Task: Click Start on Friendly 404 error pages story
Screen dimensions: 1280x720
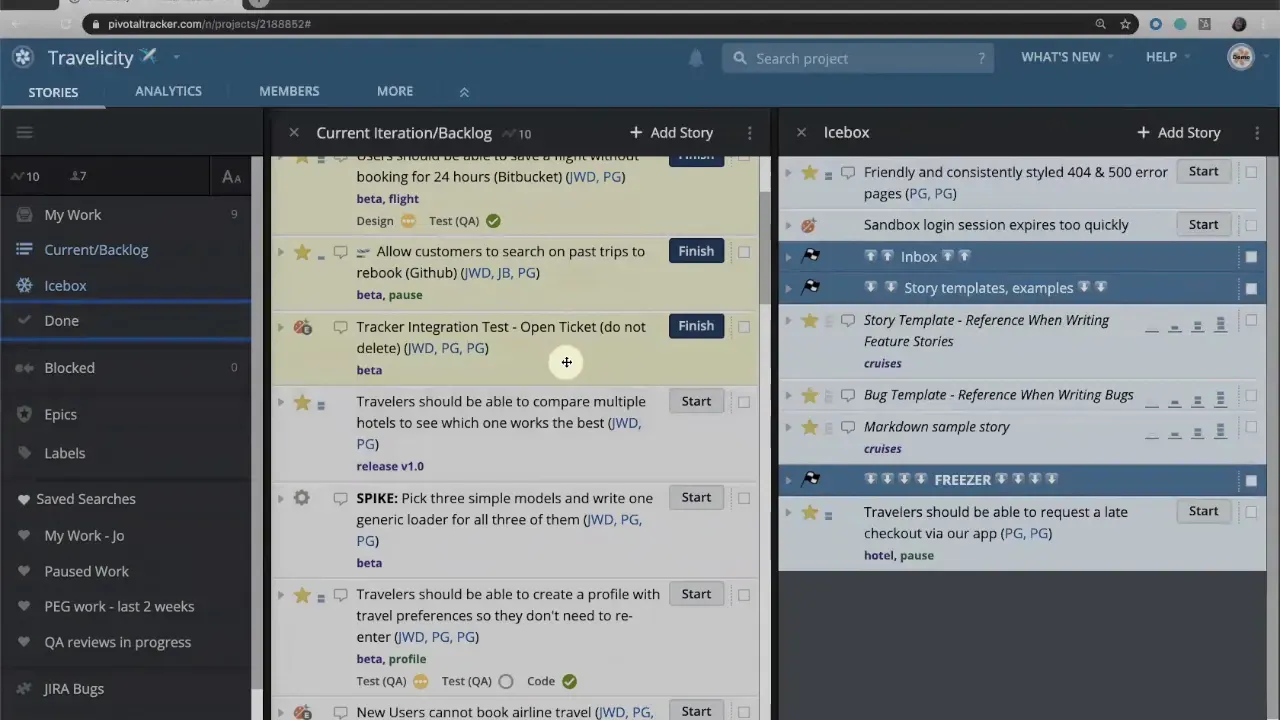Action: pos(1203,171)
